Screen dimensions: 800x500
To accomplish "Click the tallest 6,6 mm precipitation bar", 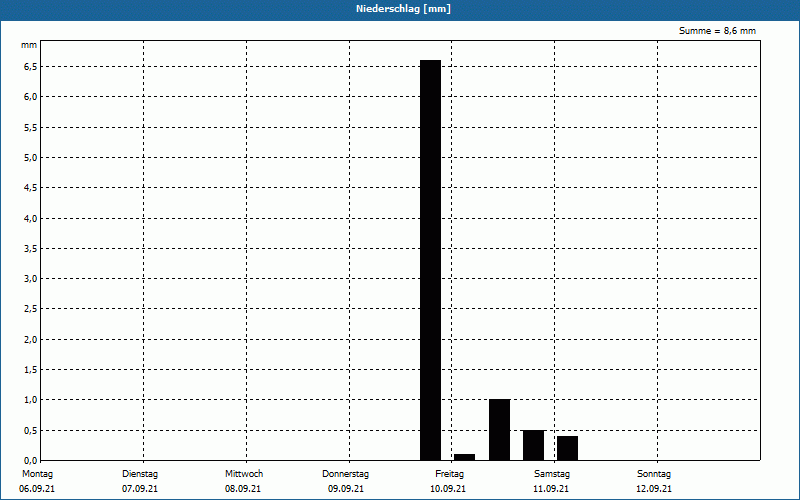I will 431,260.
